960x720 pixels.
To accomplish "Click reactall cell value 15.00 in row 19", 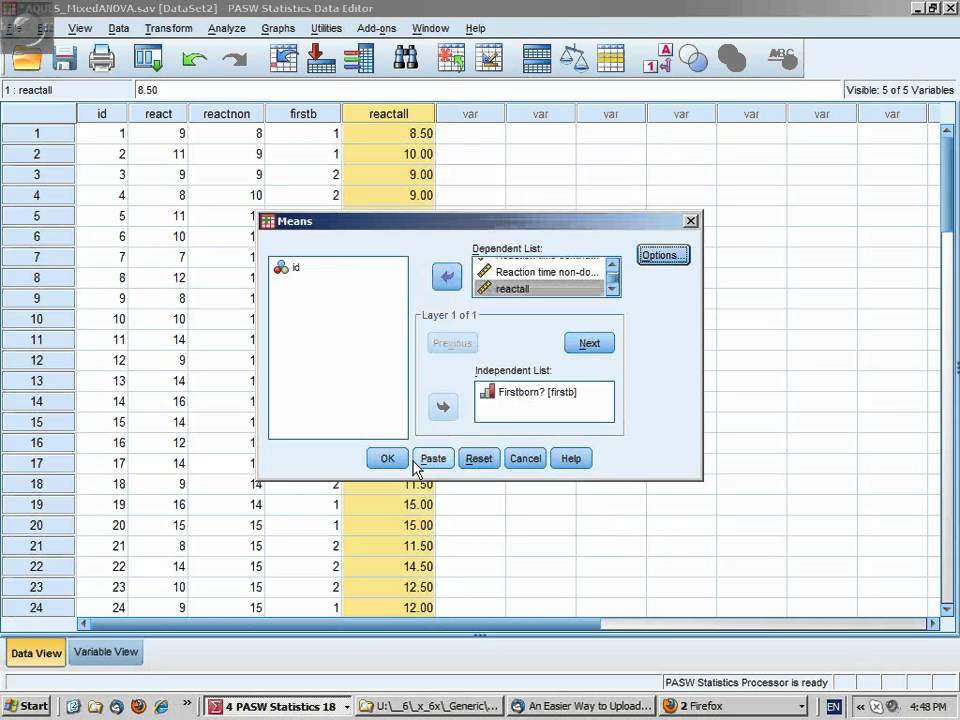I will (389, 505).
